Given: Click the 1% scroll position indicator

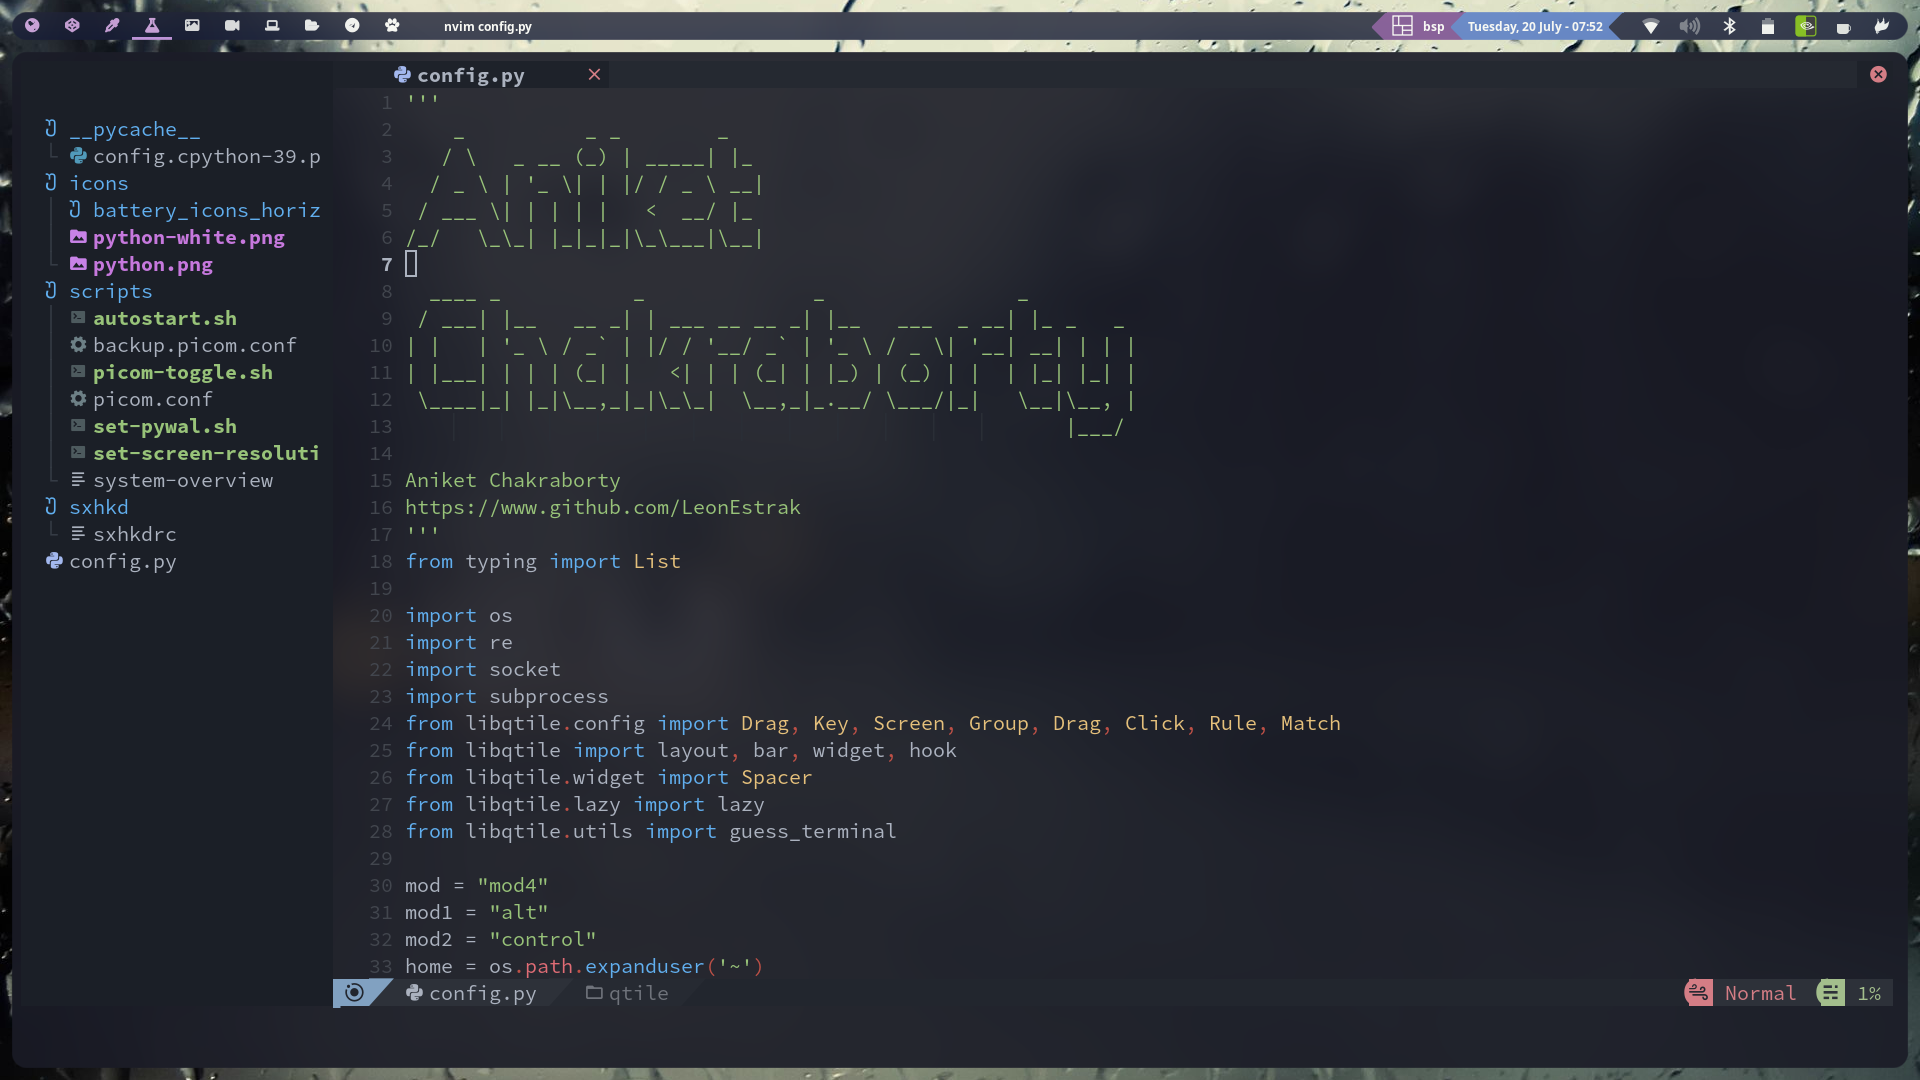Looking at the screenshot, I should point(1868,993).
